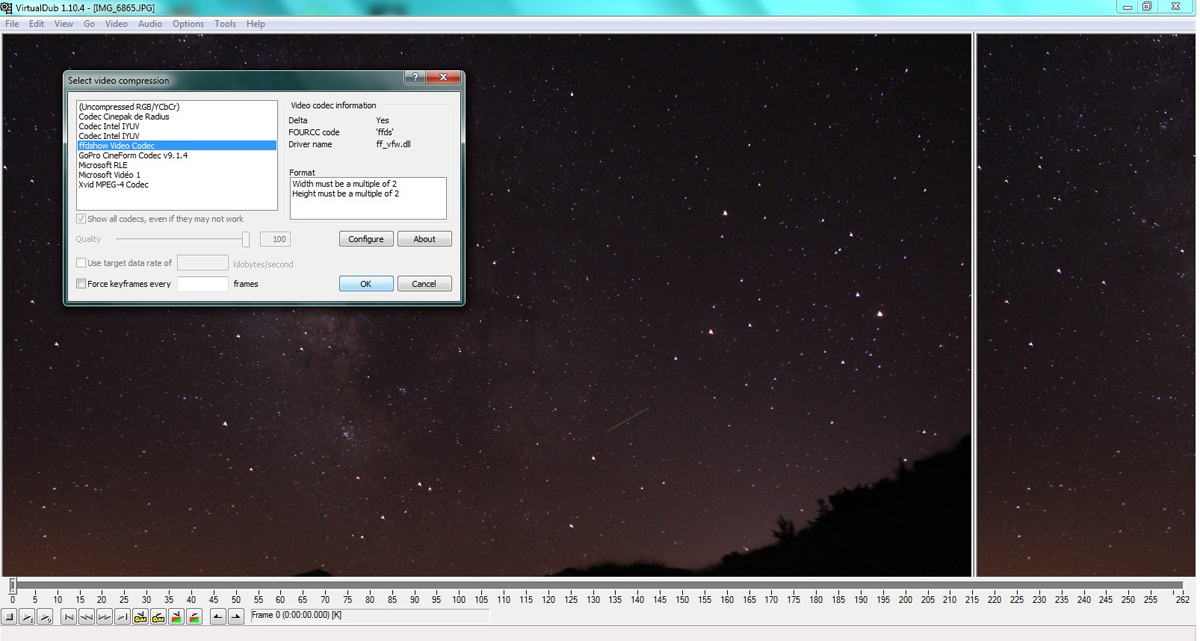
Task: Click the Configure button
Action: [366, 239]
